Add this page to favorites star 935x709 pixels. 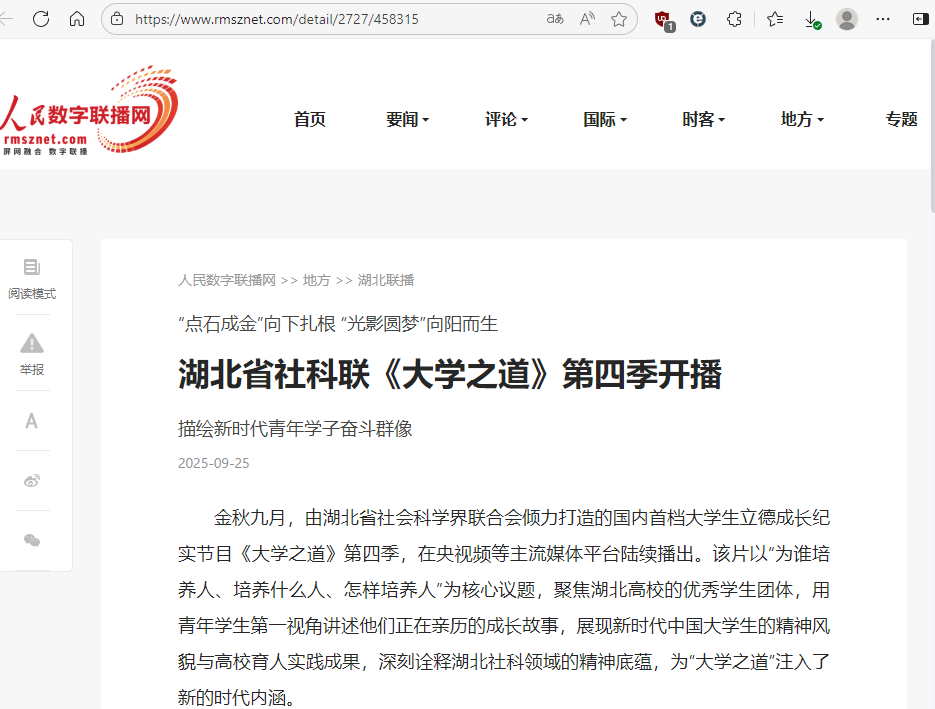(x=619, y=19)
